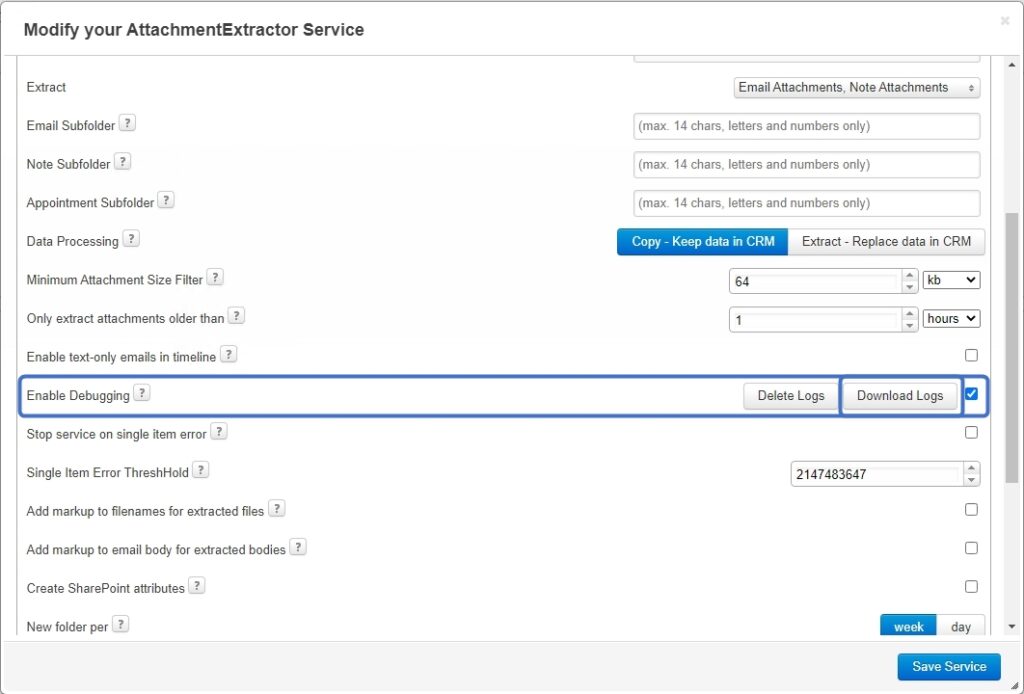
Task: Click help icon next to Note Subfolder
Action: pos(123,162)
